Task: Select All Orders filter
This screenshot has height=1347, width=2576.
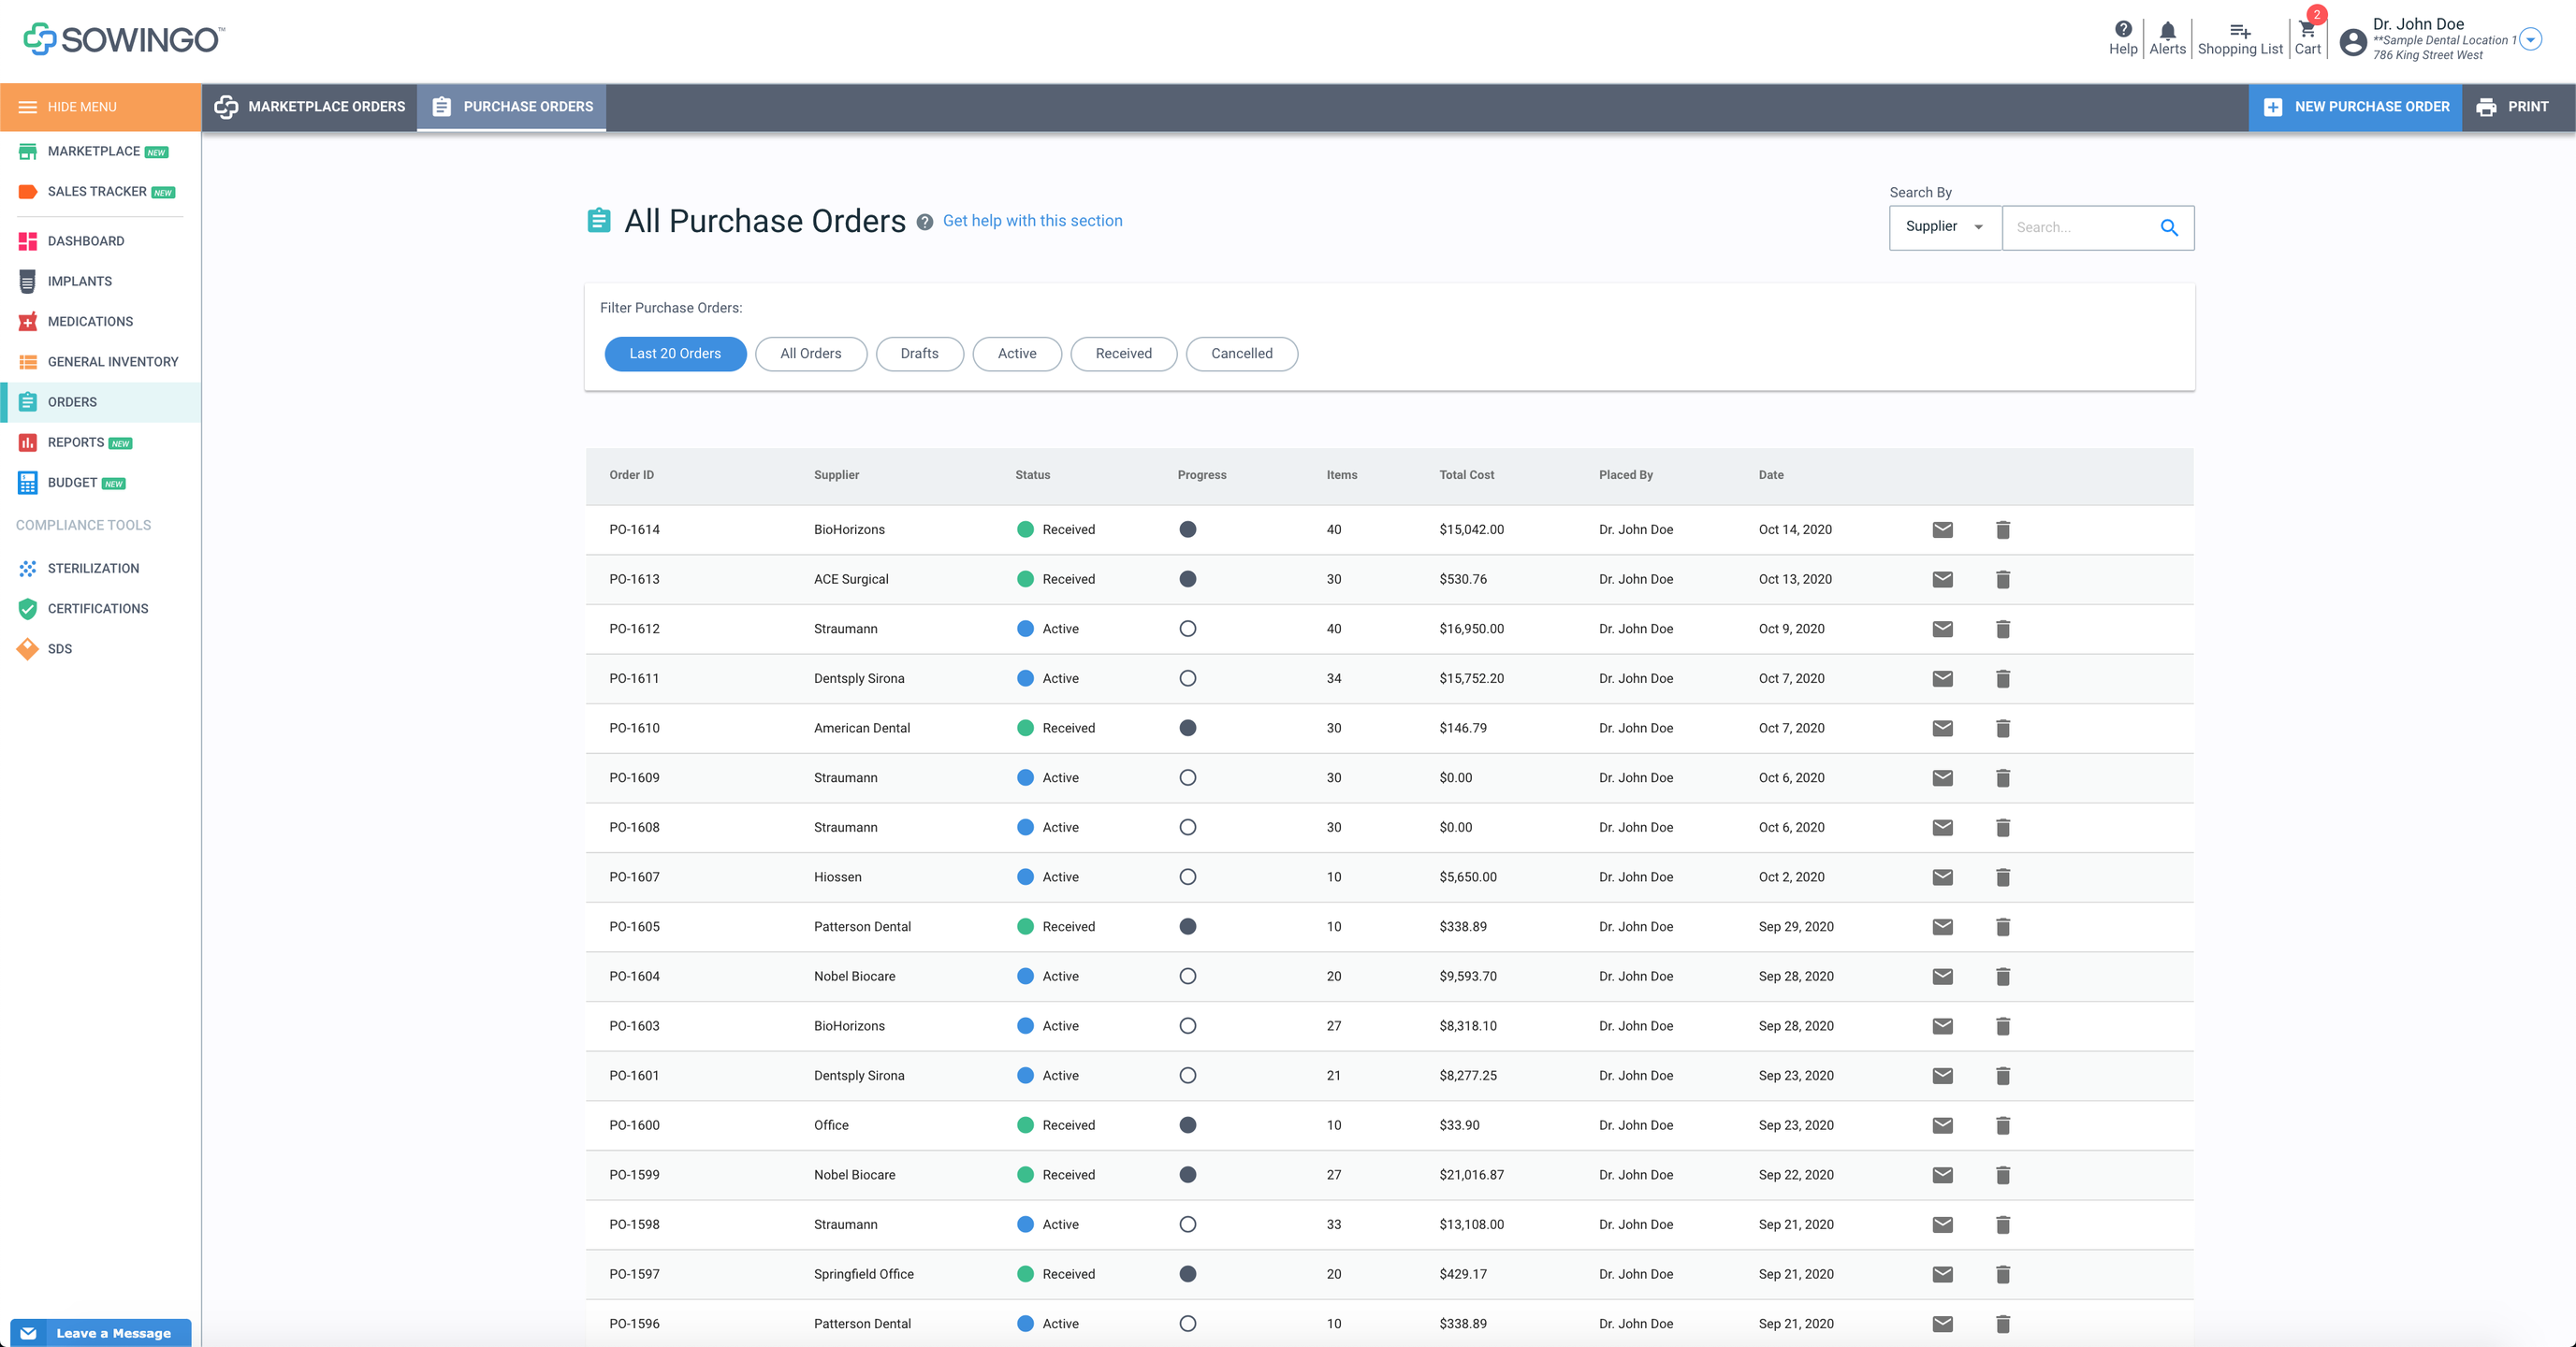Action: coord(810,354)
